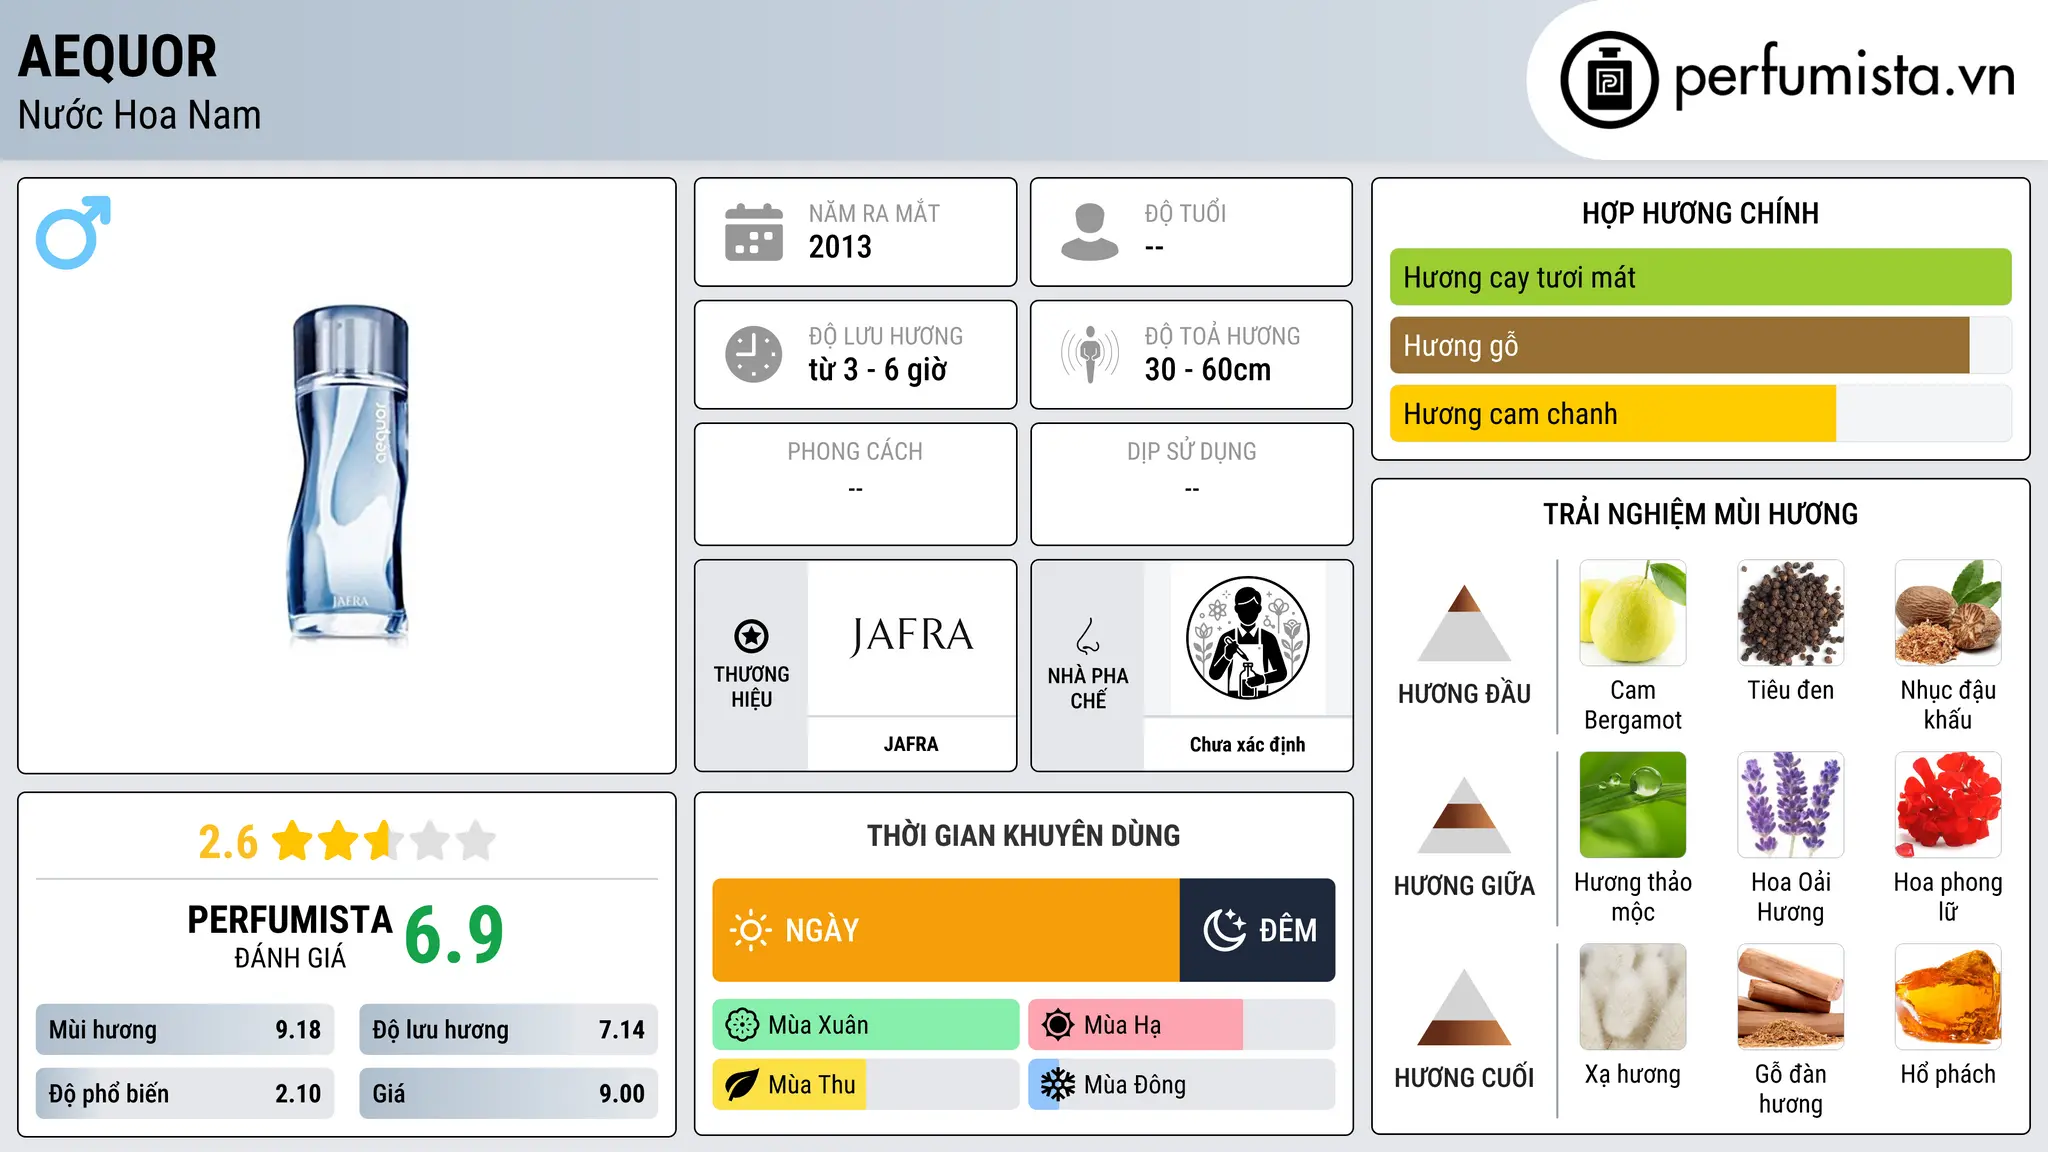Click the sun icon for Mùa Hạ
Viewport: 2048px width, 1152px height.
(x=1057, y=1025)
